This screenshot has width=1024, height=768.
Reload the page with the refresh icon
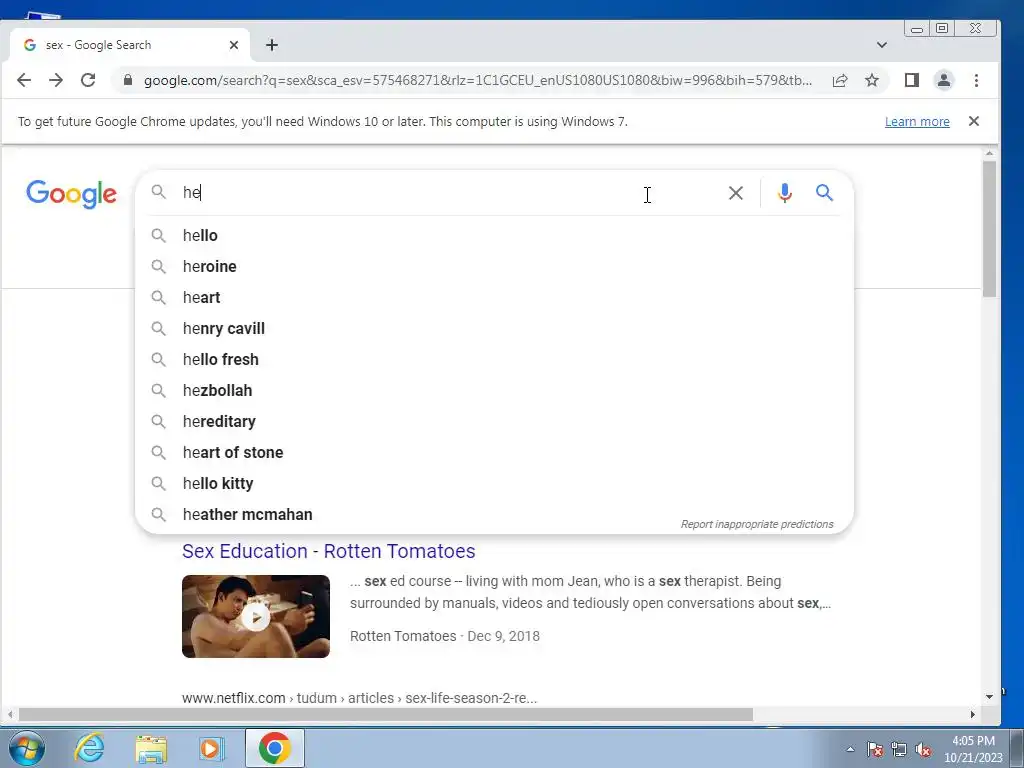88,80
